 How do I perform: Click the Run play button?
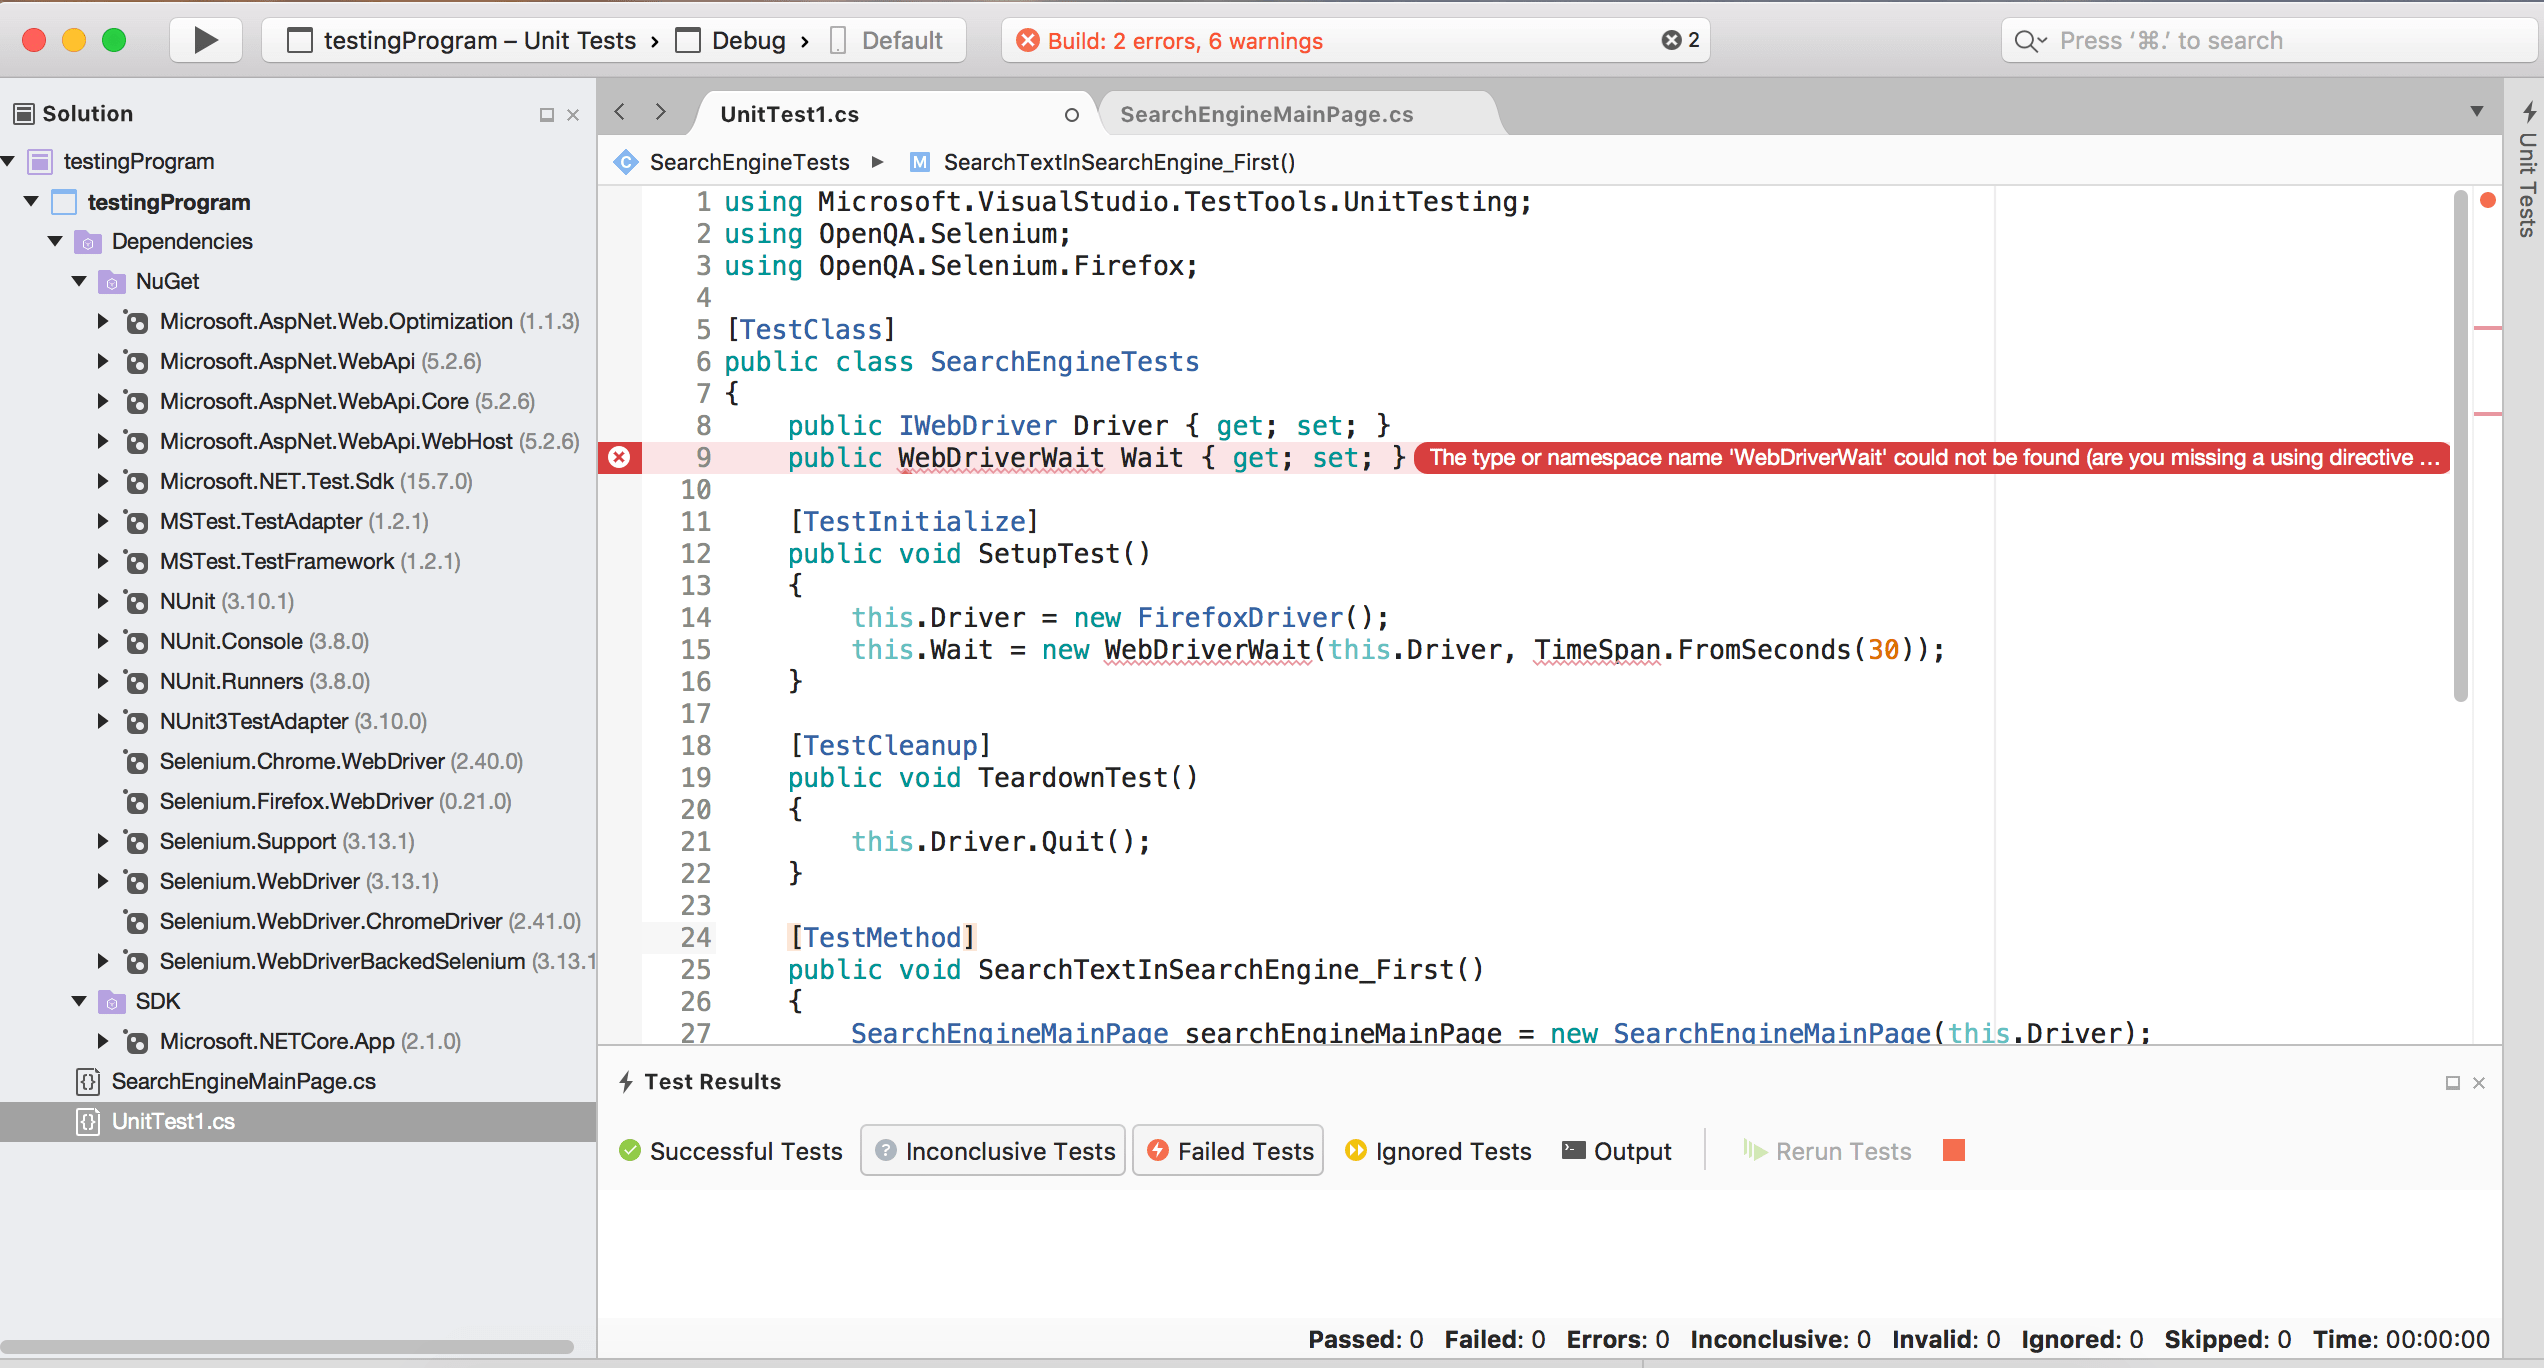point(205,40)
